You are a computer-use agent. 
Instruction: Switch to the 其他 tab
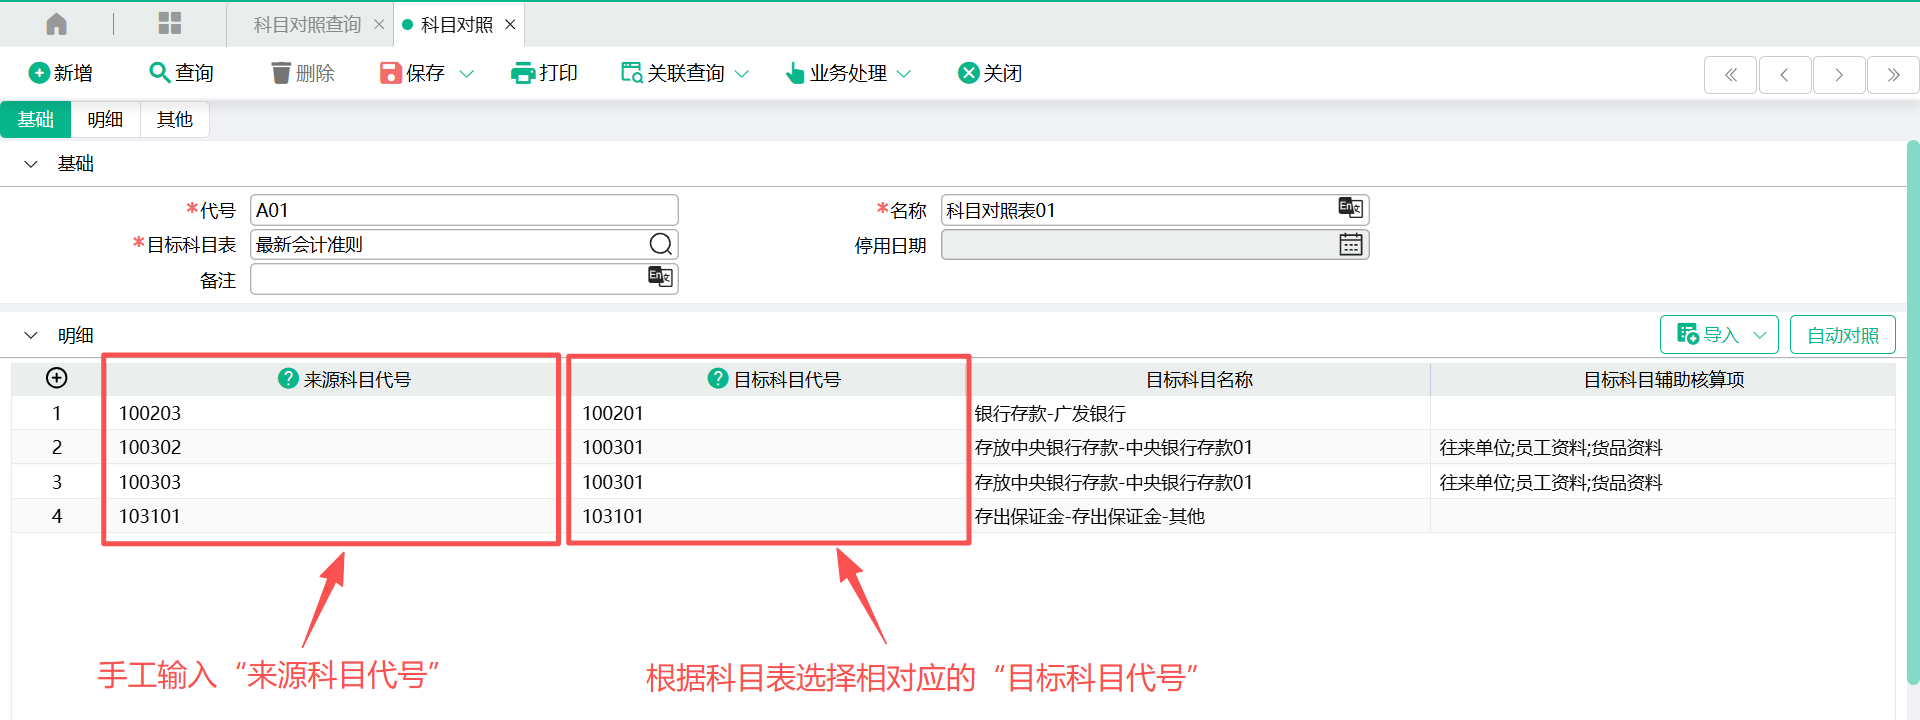[x=174, y=120]
